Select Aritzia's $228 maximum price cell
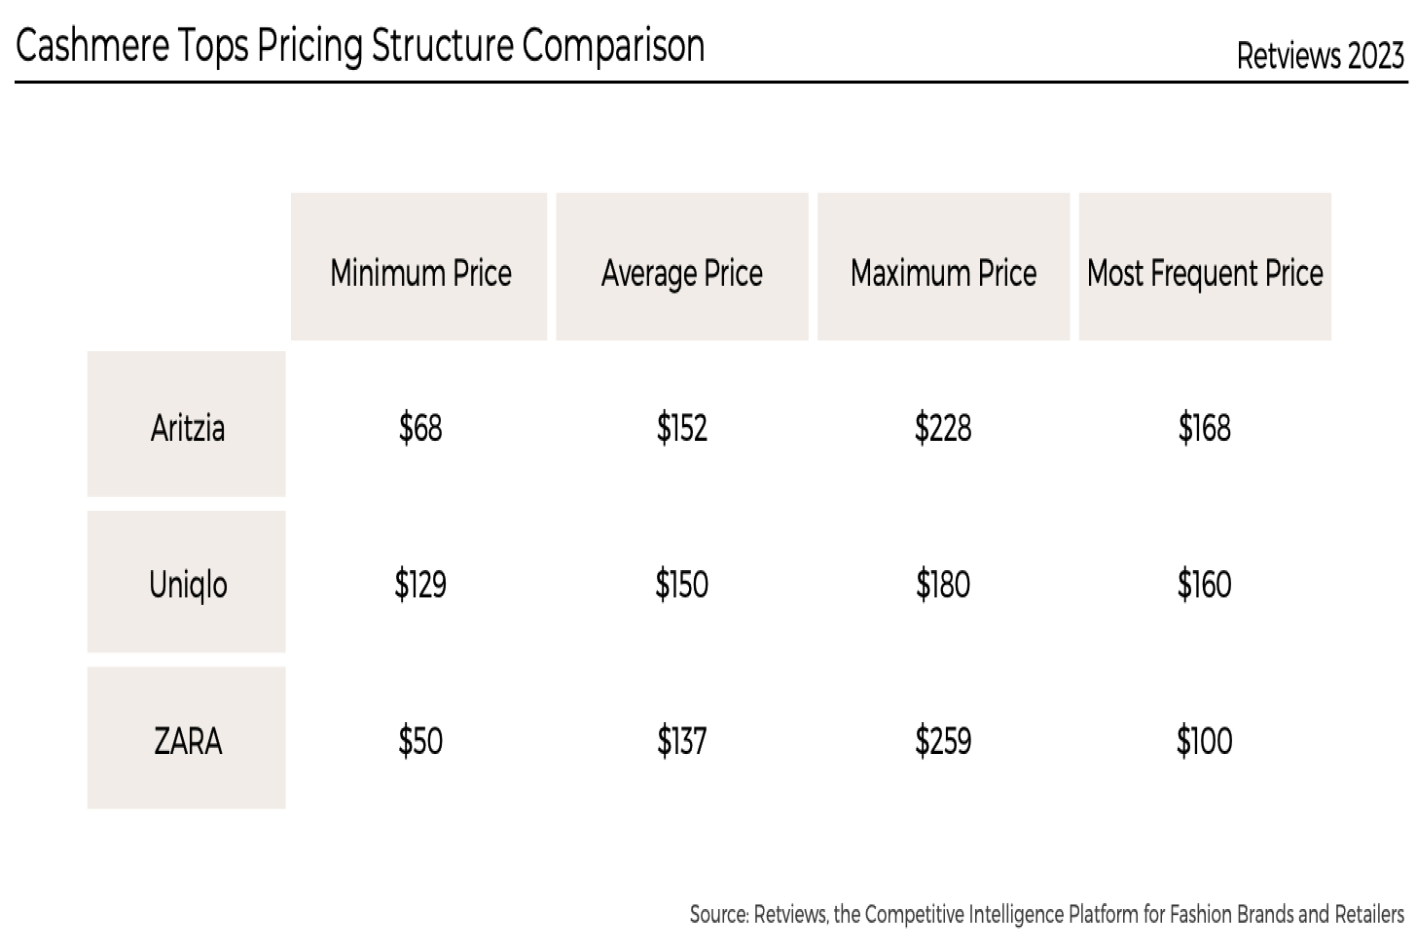 pos(943,428)
